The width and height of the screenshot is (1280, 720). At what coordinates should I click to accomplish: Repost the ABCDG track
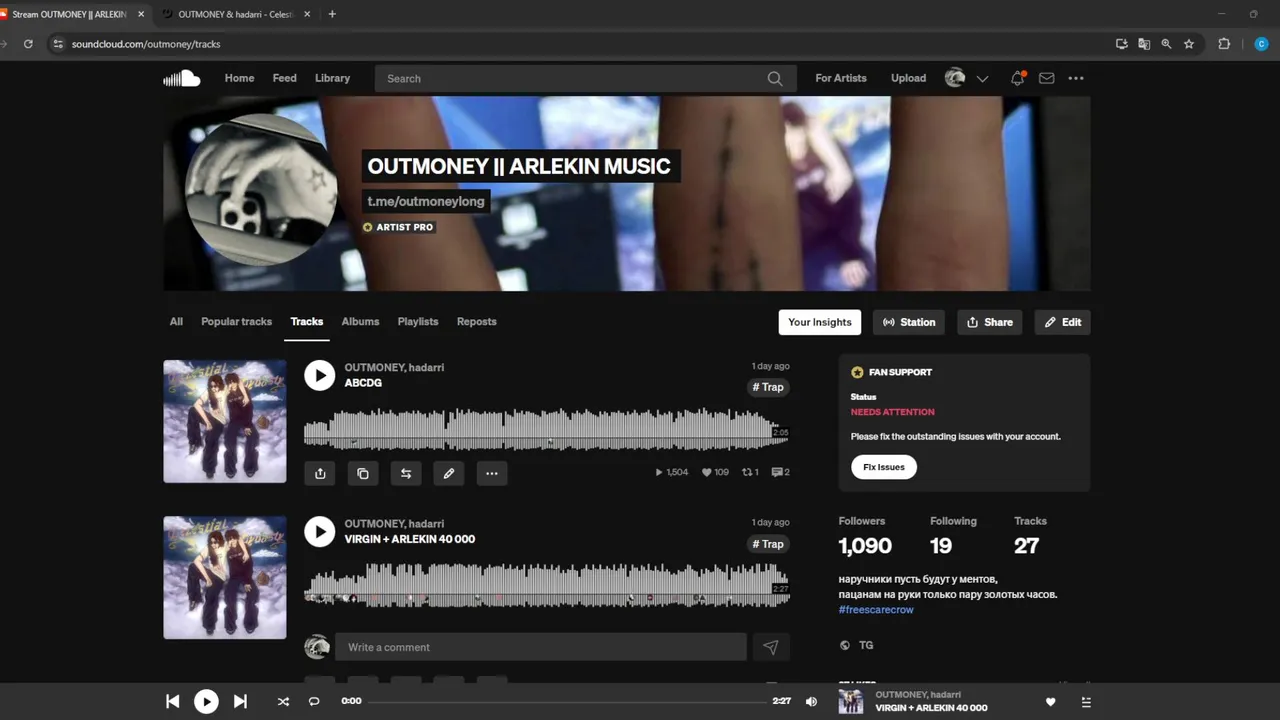pyautogui.click(x=406, y=473)
